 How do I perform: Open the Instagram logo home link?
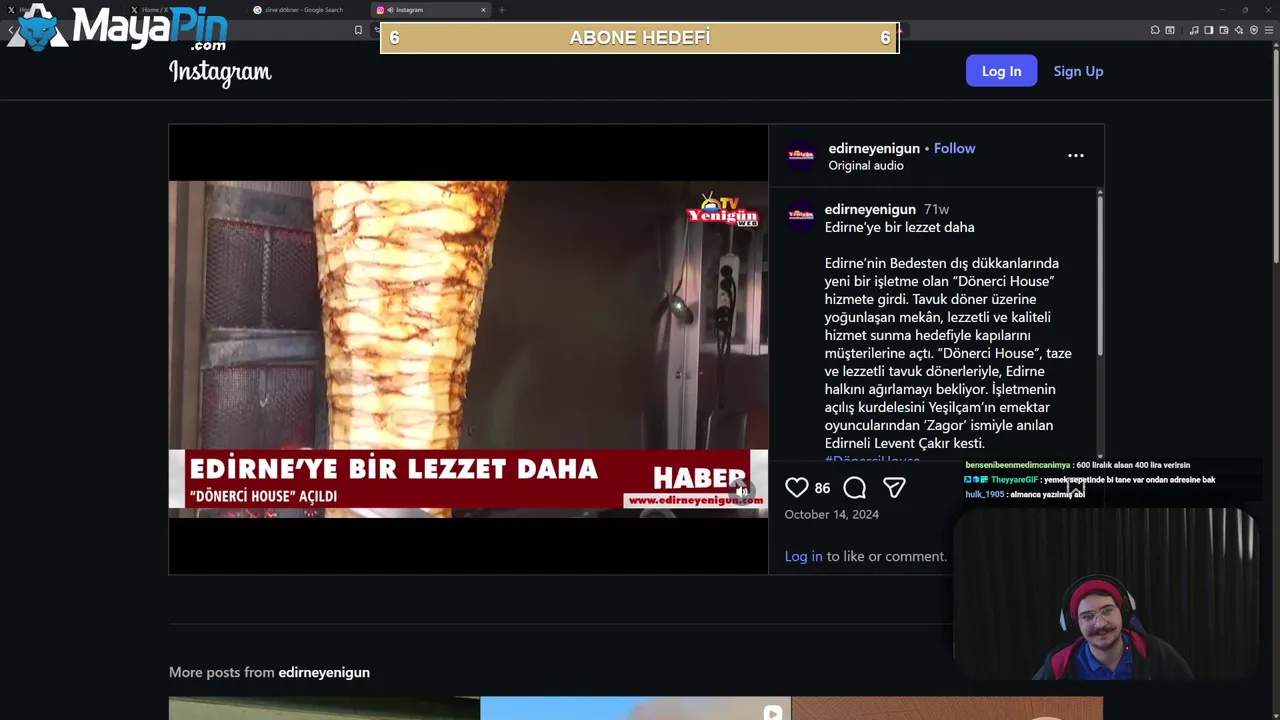220,72
